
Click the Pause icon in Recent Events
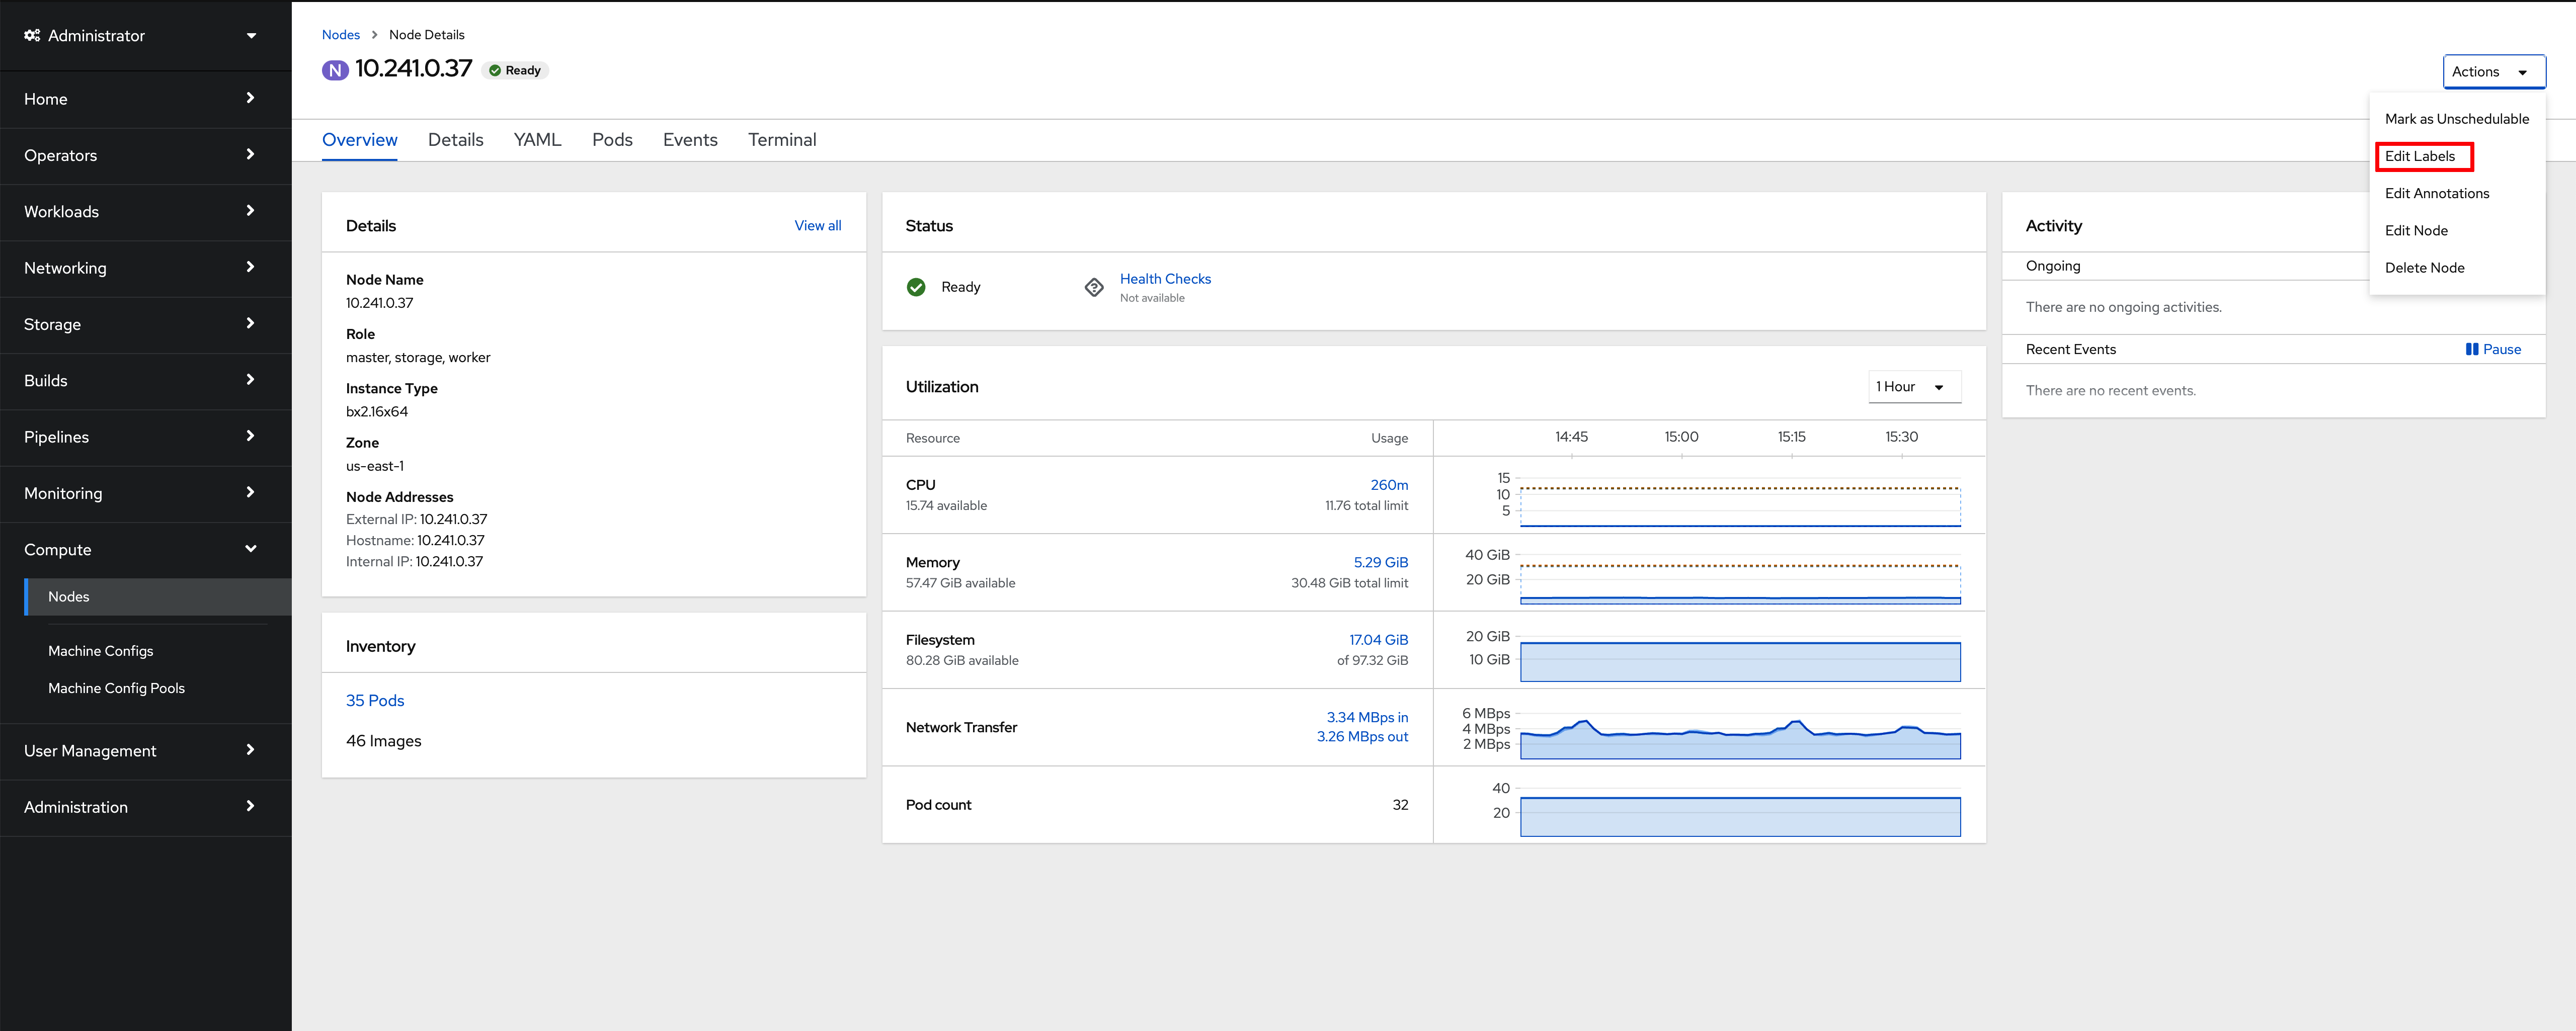(x=2471, y=349)
